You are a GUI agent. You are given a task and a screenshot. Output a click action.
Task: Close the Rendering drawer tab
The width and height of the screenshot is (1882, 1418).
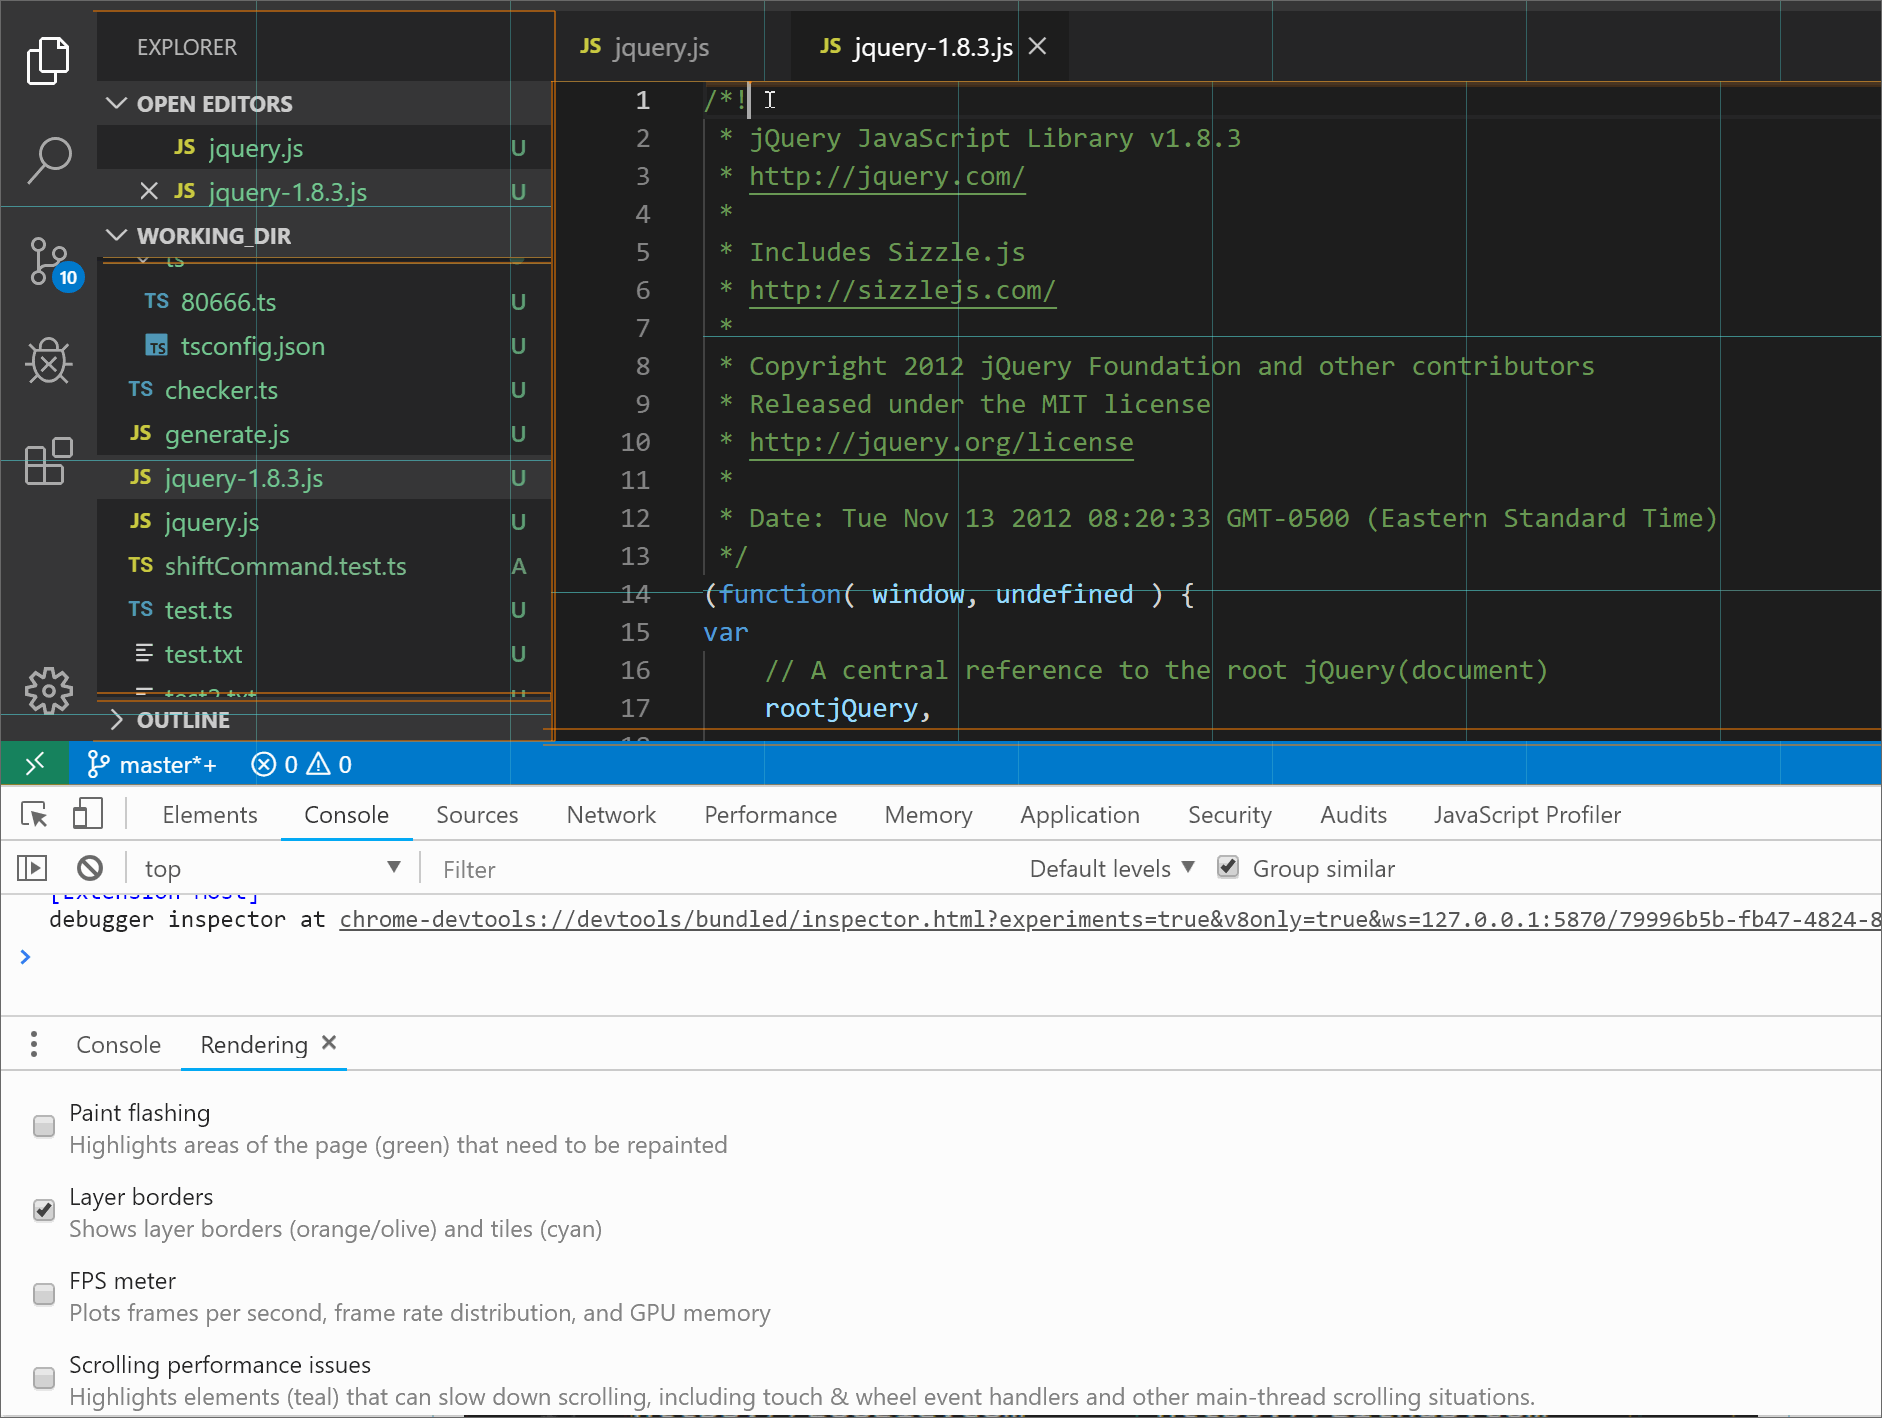click(329, 1043)
